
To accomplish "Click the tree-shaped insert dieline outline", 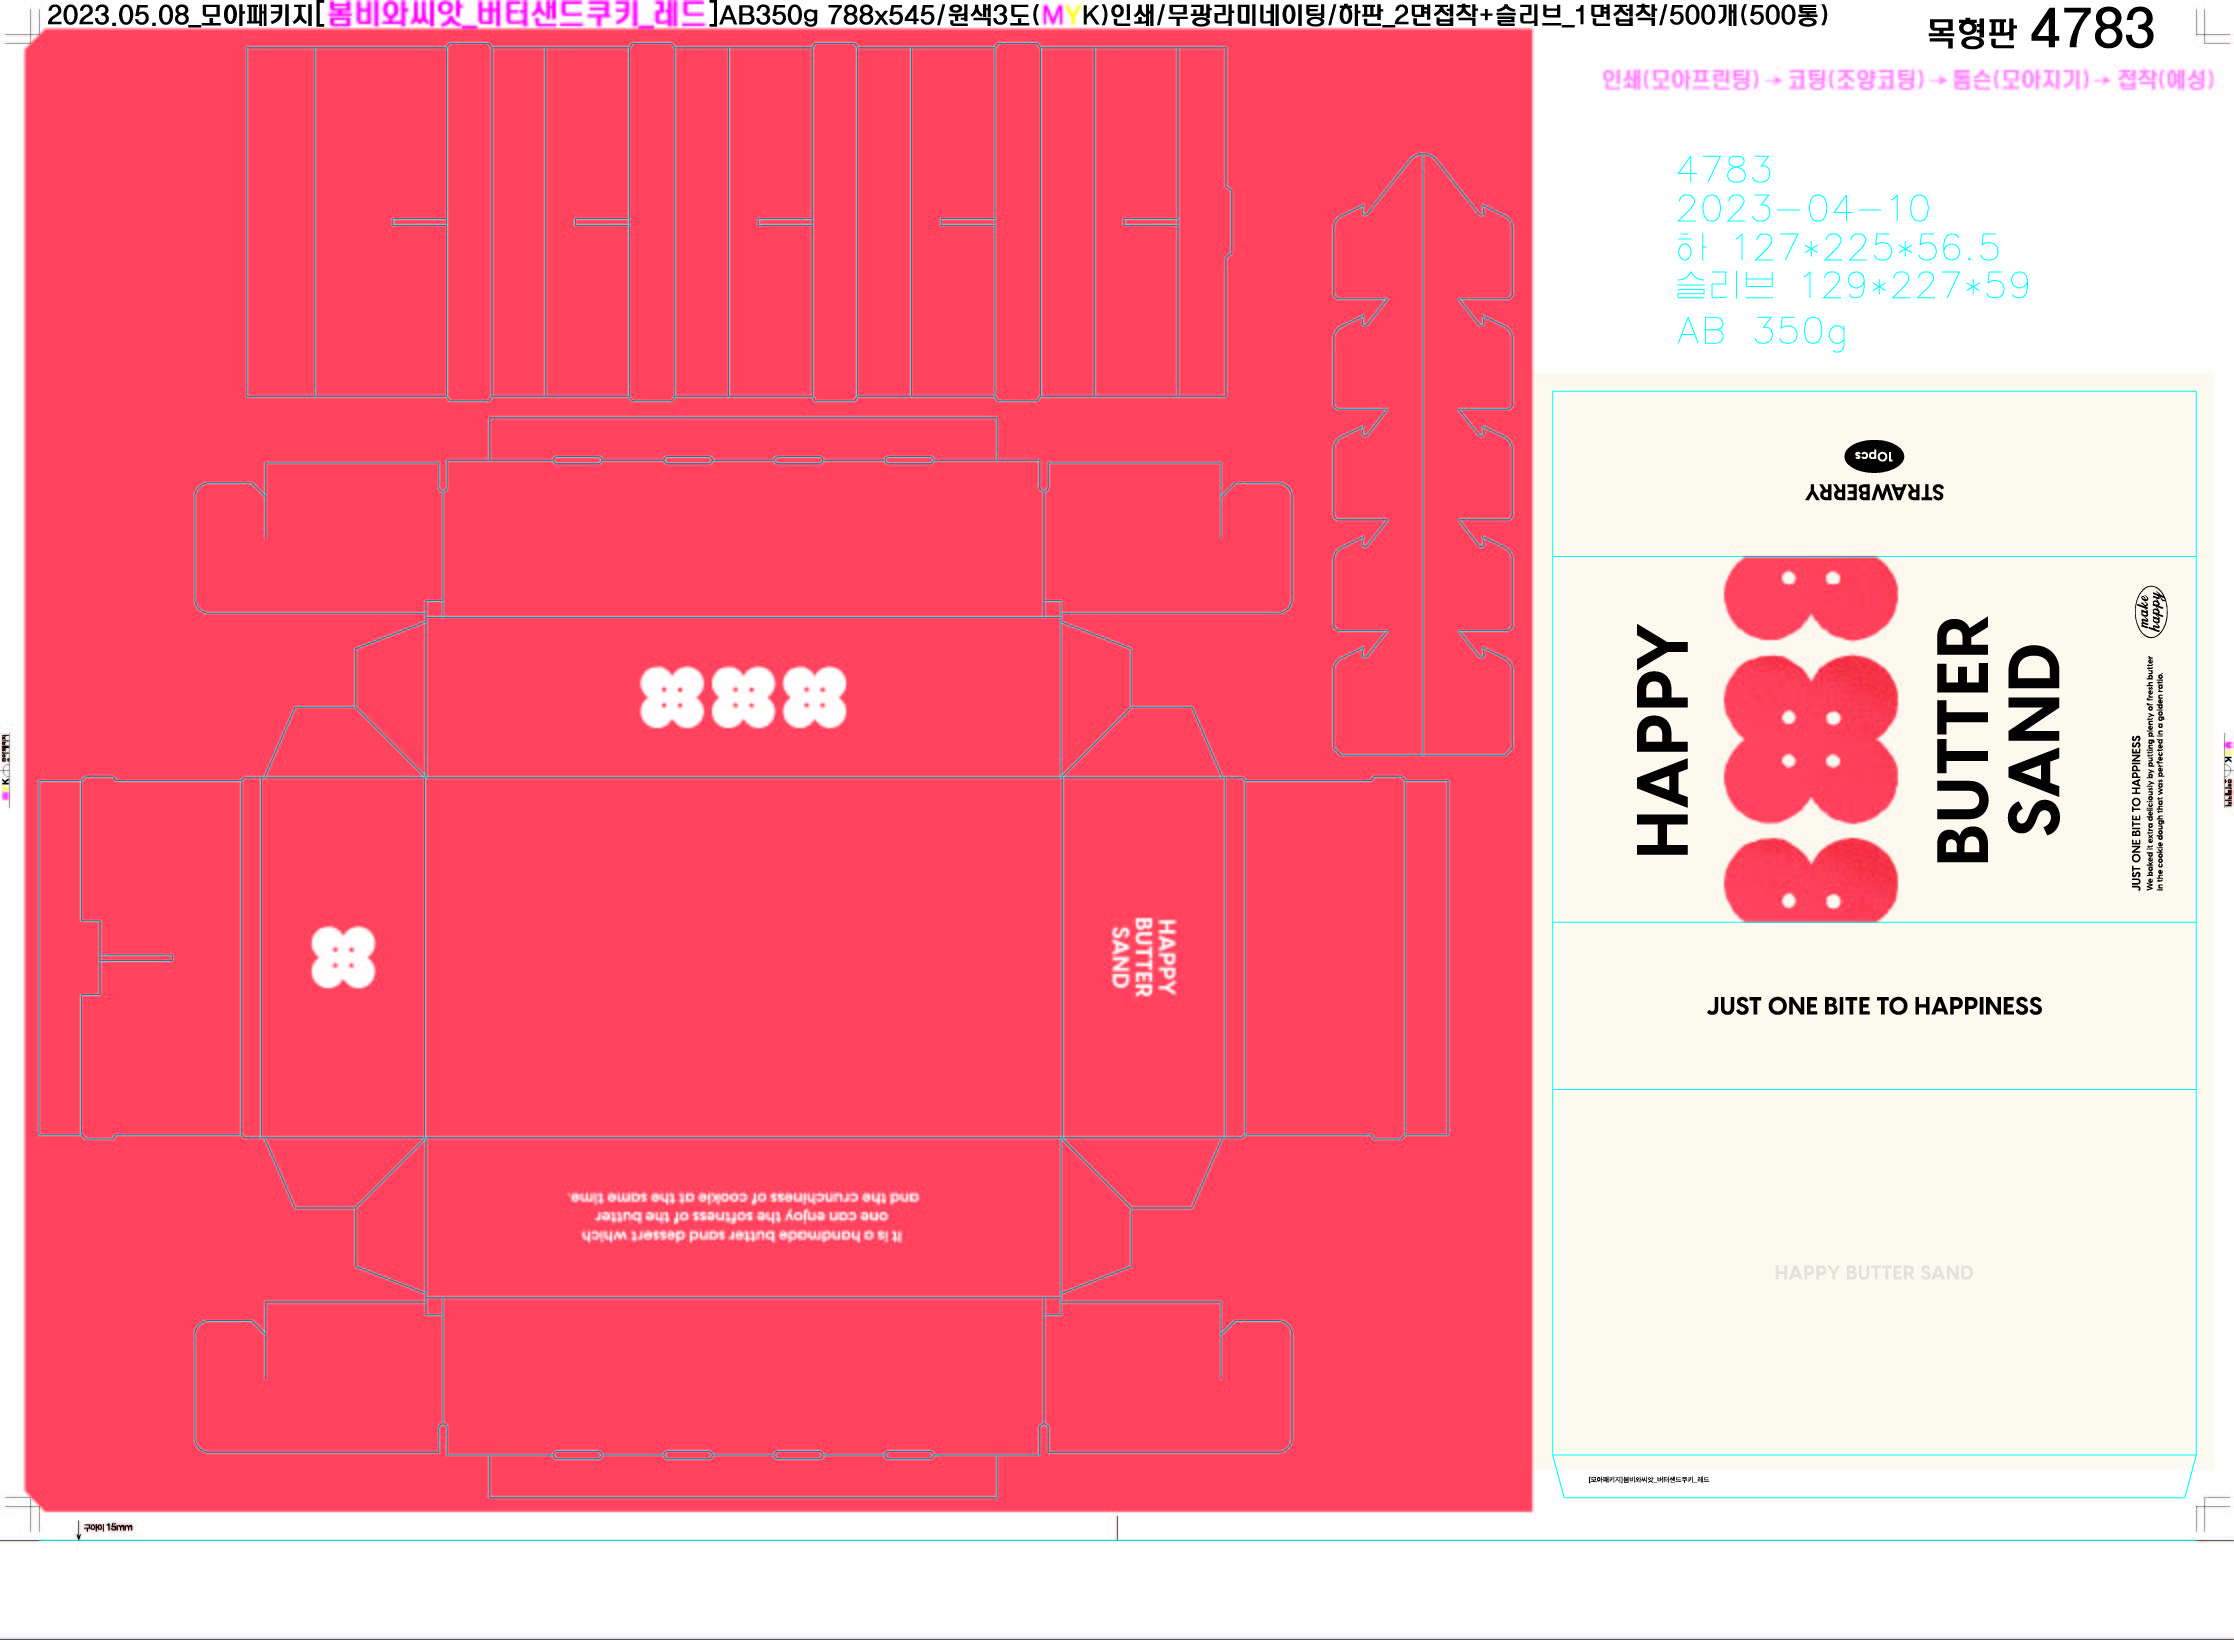I will click(1422, 455).
